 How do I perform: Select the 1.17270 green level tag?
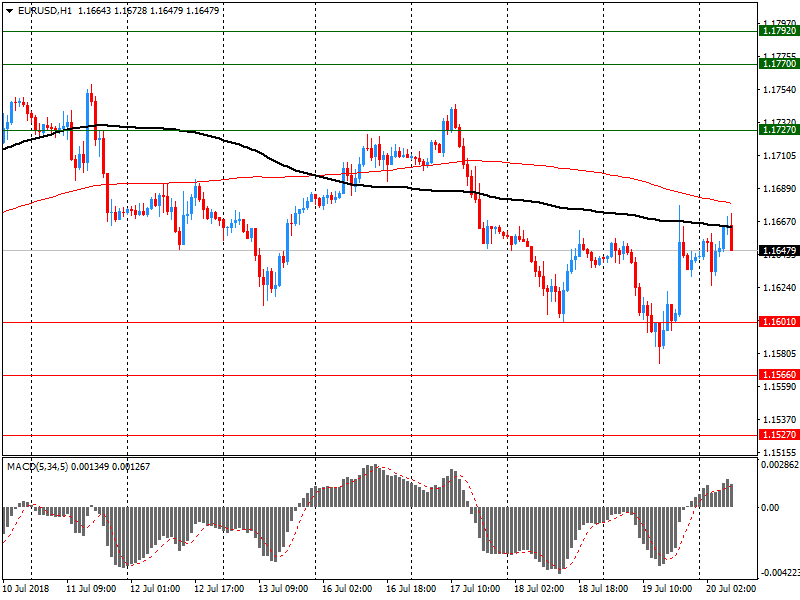click(x=779, y=130)
